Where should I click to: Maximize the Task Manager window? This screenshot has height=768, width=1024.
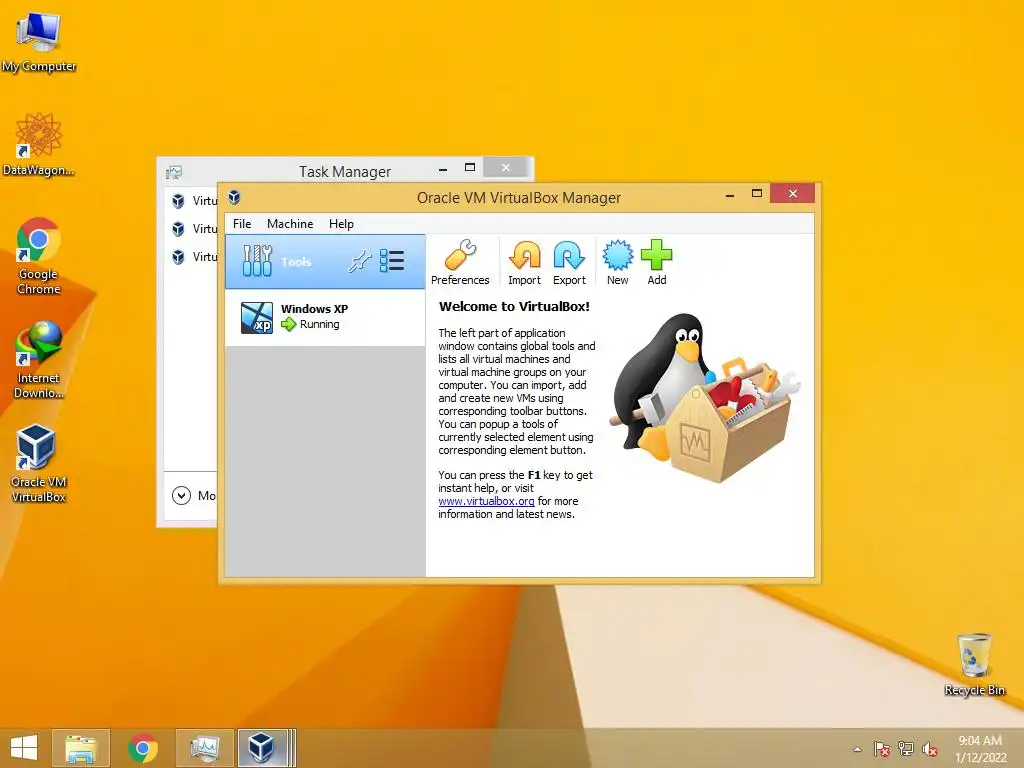tap(470, 168)
